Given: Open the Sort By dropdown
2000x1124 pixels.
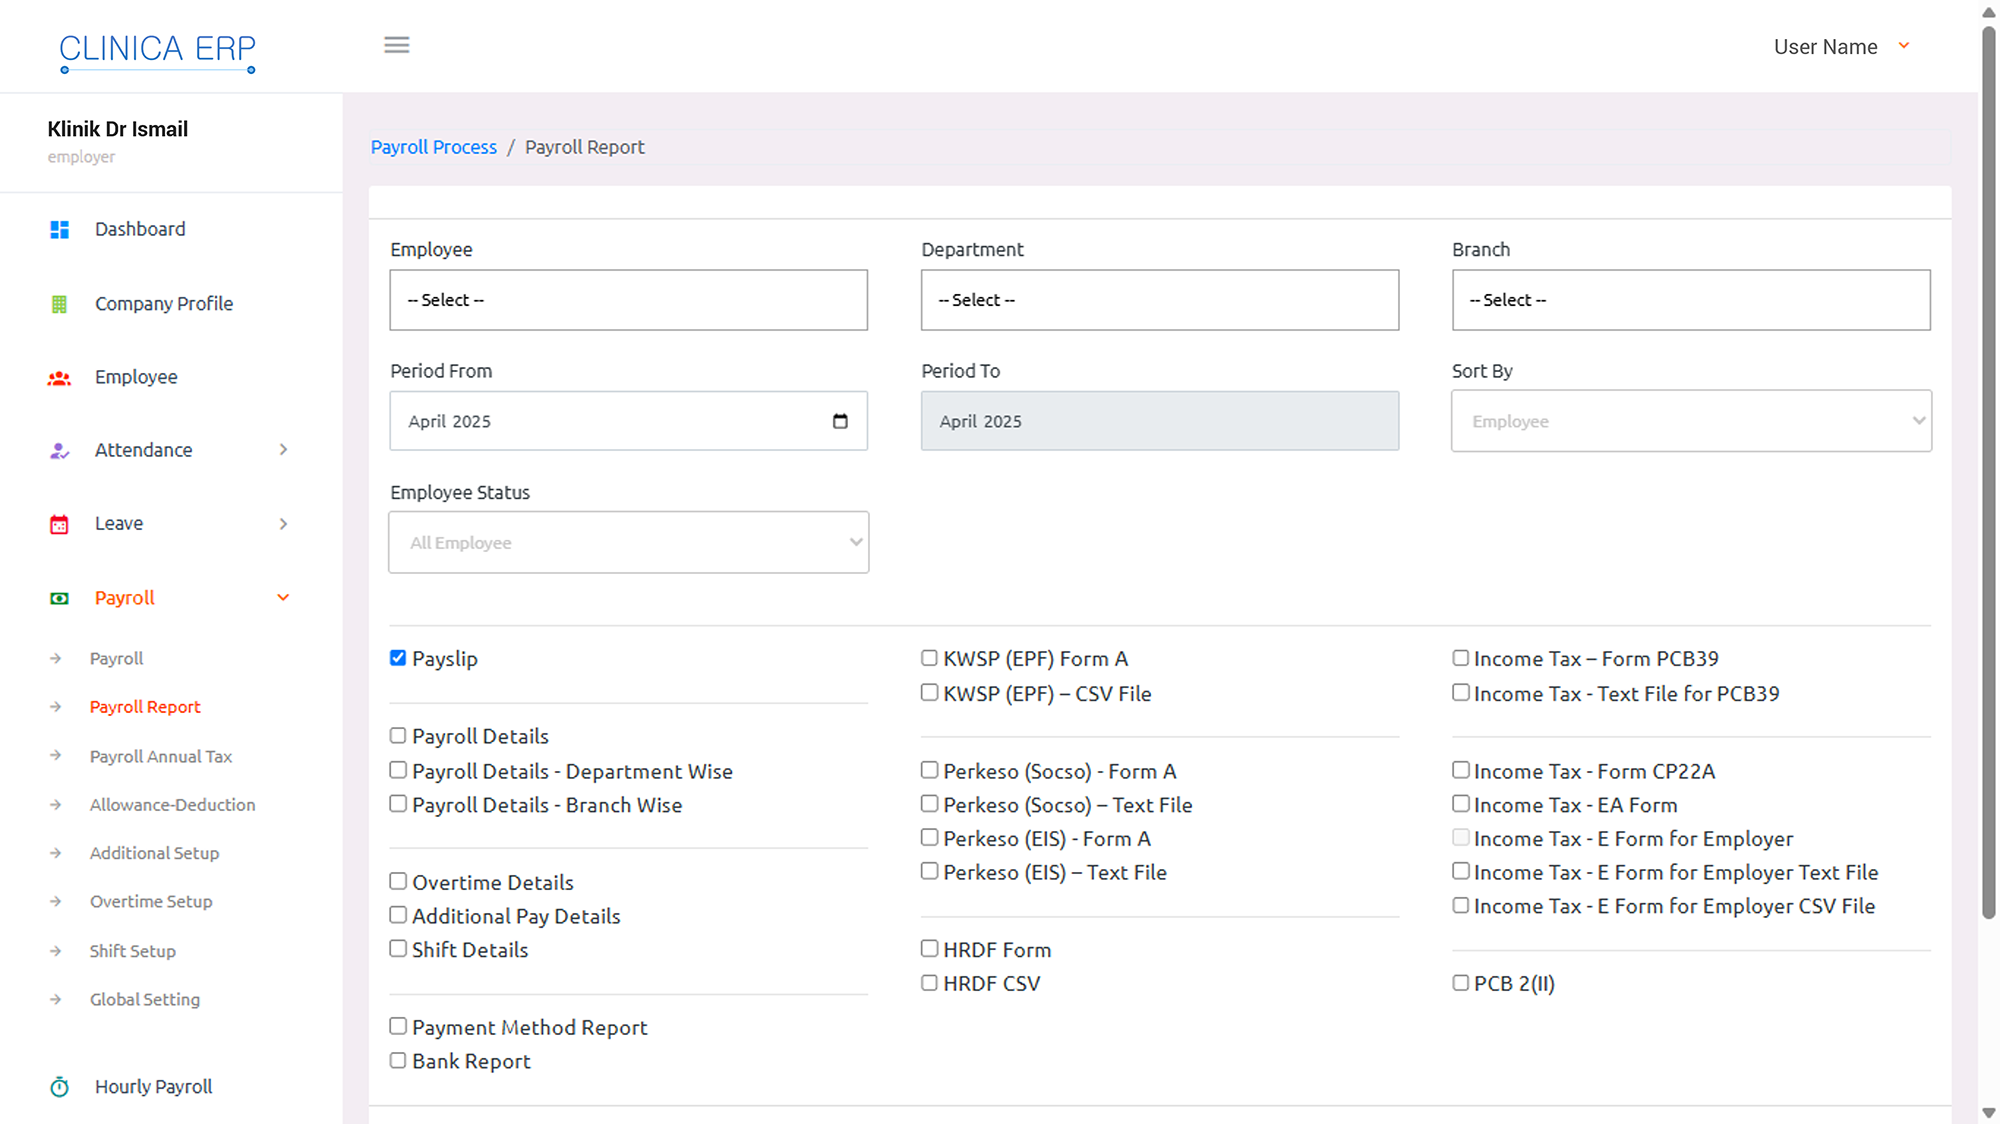Looking at the screenshot, I should click(1691, 421).
